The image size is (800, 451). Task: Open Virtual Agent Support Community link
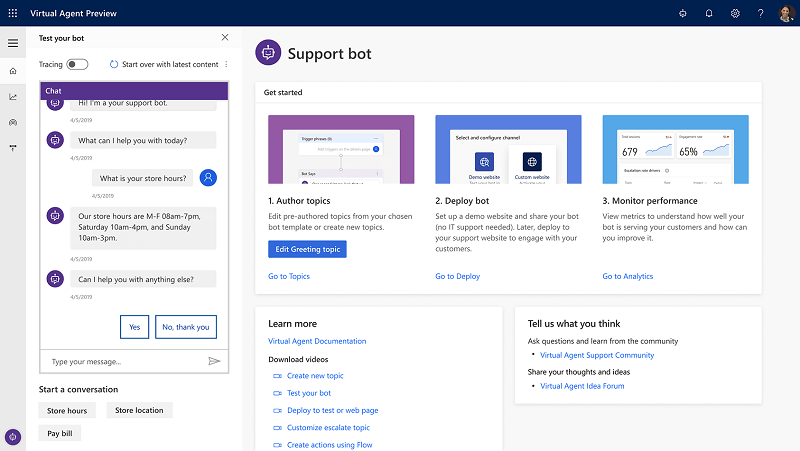(597, 355)
